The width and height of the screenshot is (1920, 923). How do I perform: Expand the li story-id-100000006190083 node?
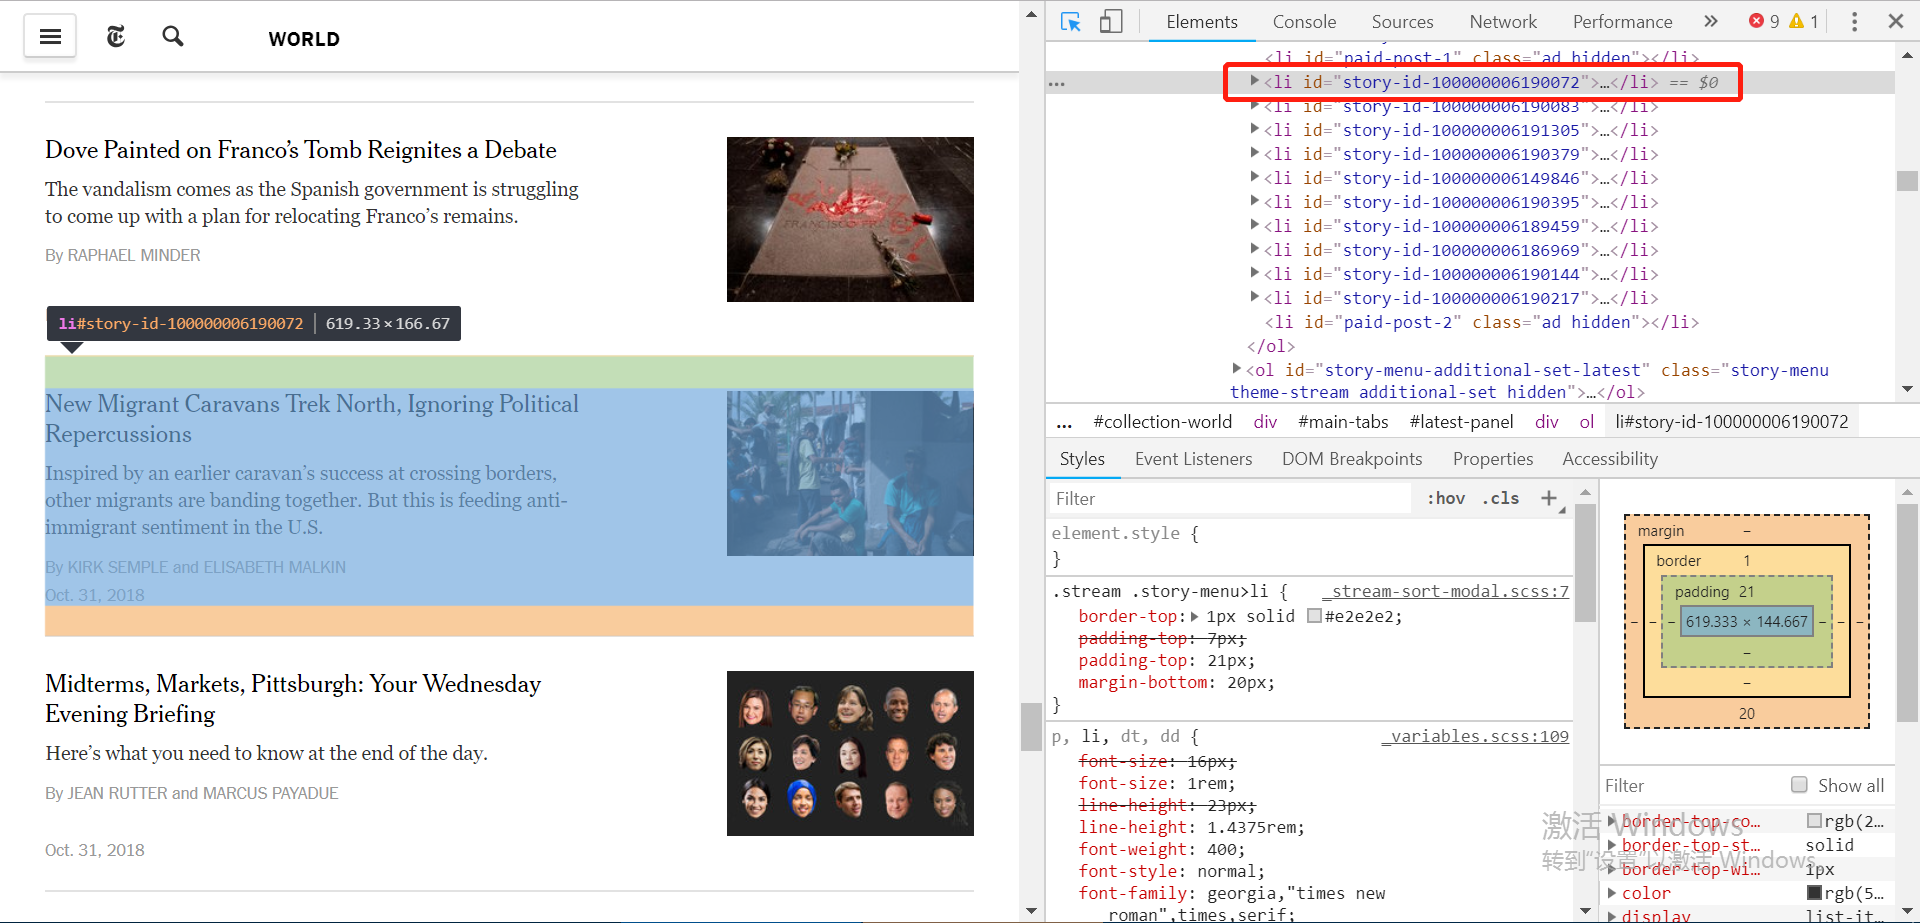pyautogui.click(x=1256, y=105)
